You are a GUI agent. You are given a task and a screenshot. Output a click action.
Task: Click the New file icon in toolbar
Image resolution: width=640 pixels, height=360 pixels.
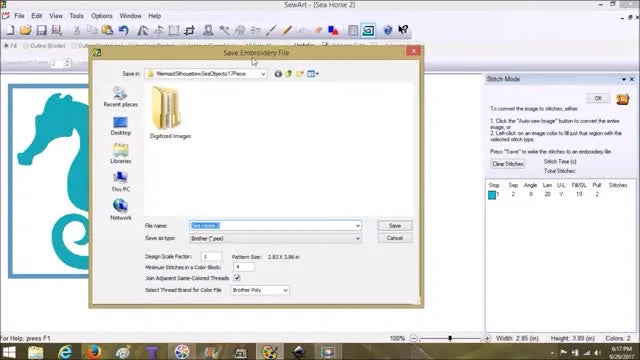(x=10, y=30)
